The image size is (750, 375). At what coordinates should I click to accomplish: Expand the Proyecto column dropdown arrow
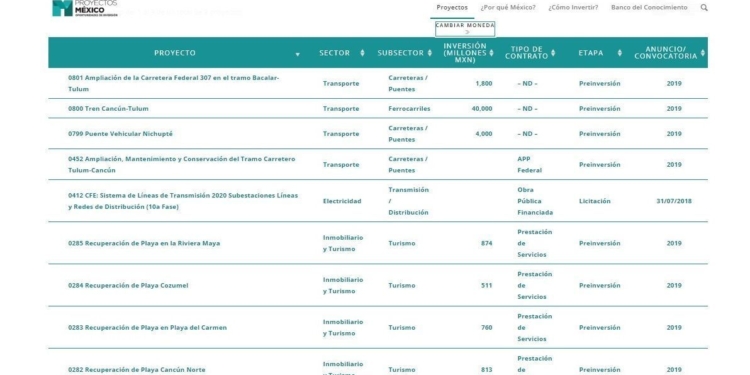coord(298,54)
